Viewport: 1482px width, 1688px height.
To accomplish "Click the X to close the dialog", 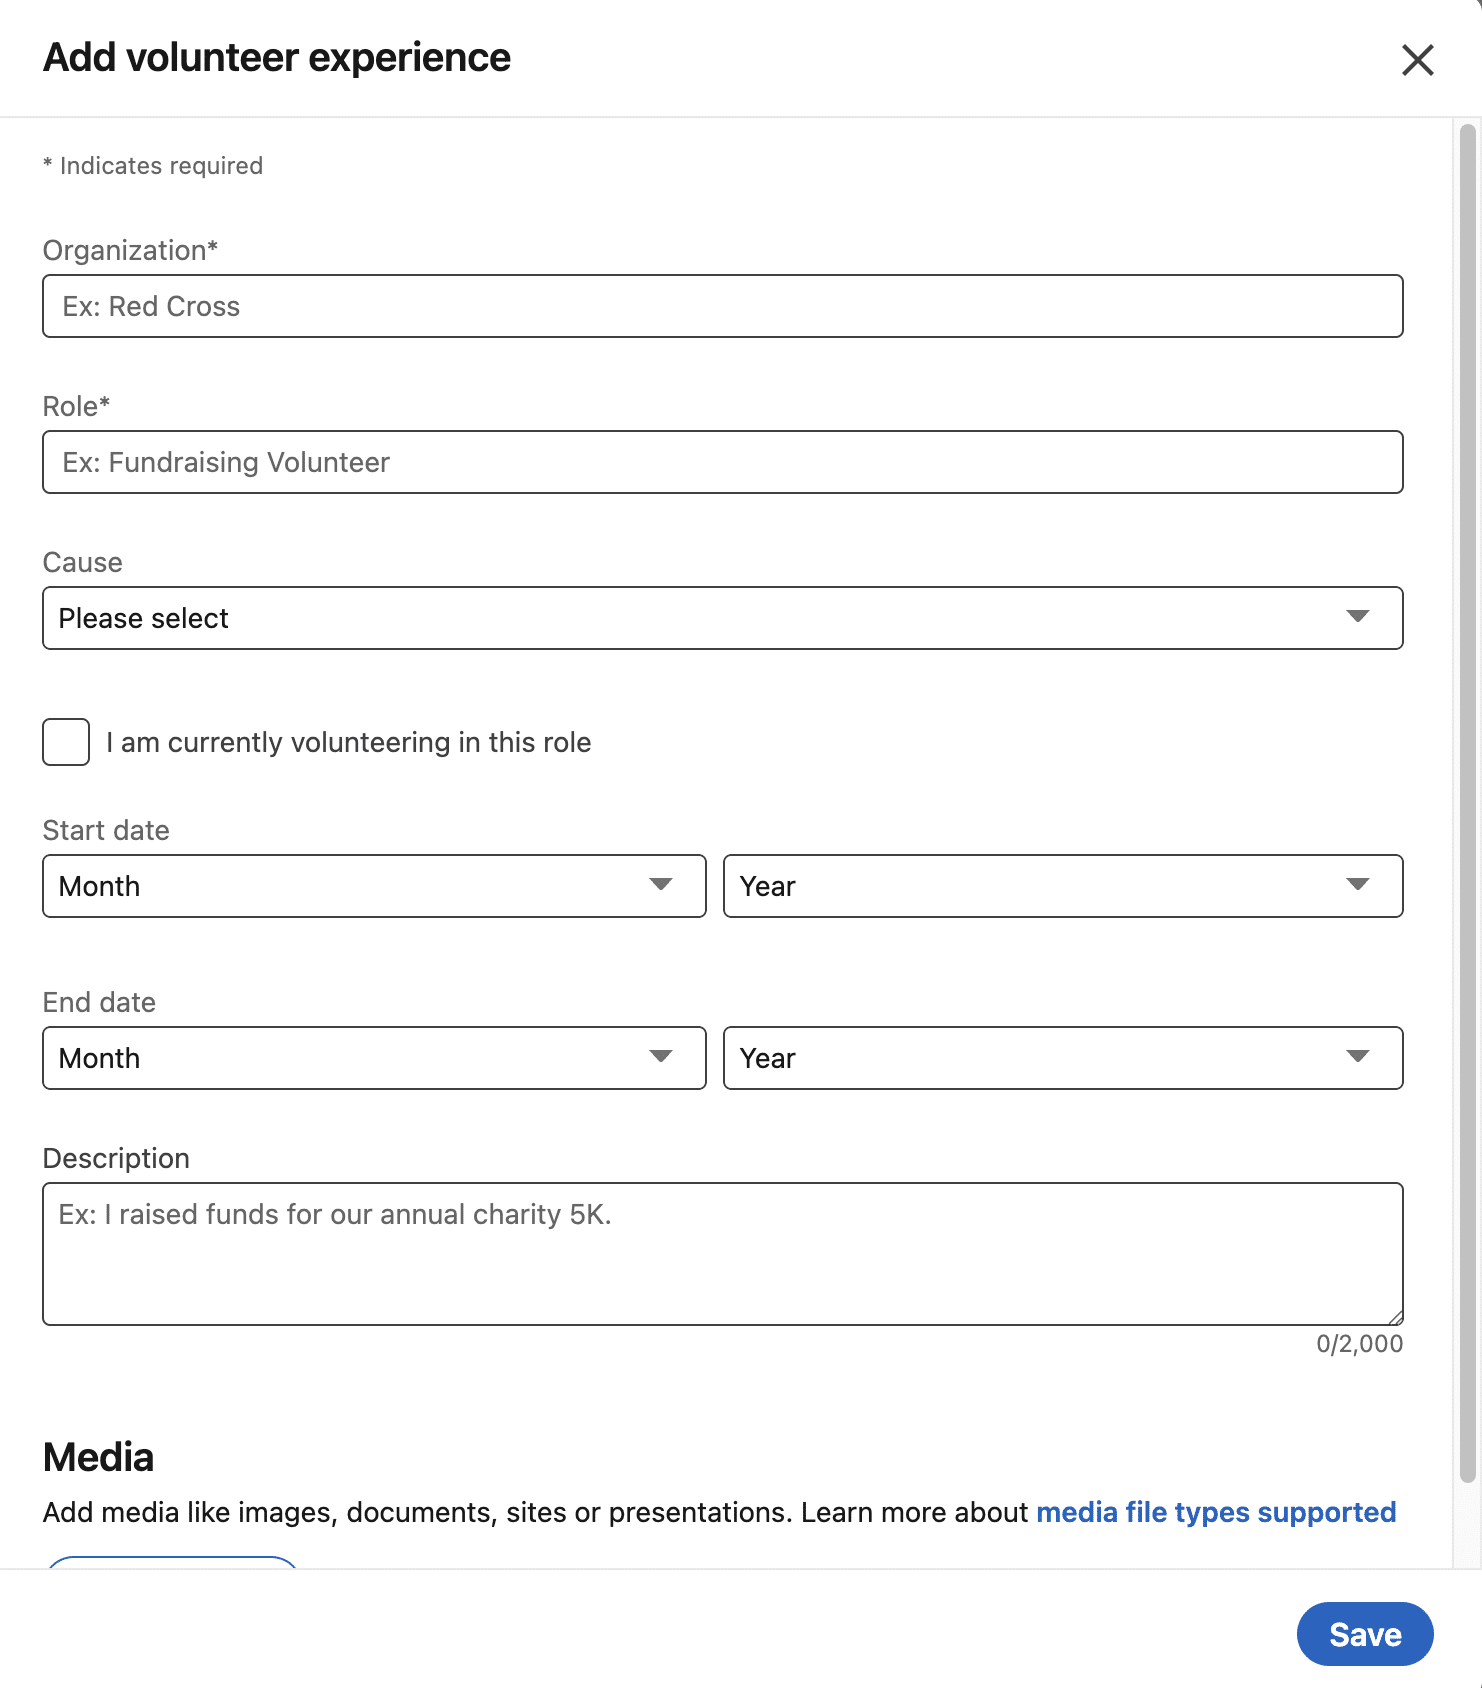I will pos(1417,60).
